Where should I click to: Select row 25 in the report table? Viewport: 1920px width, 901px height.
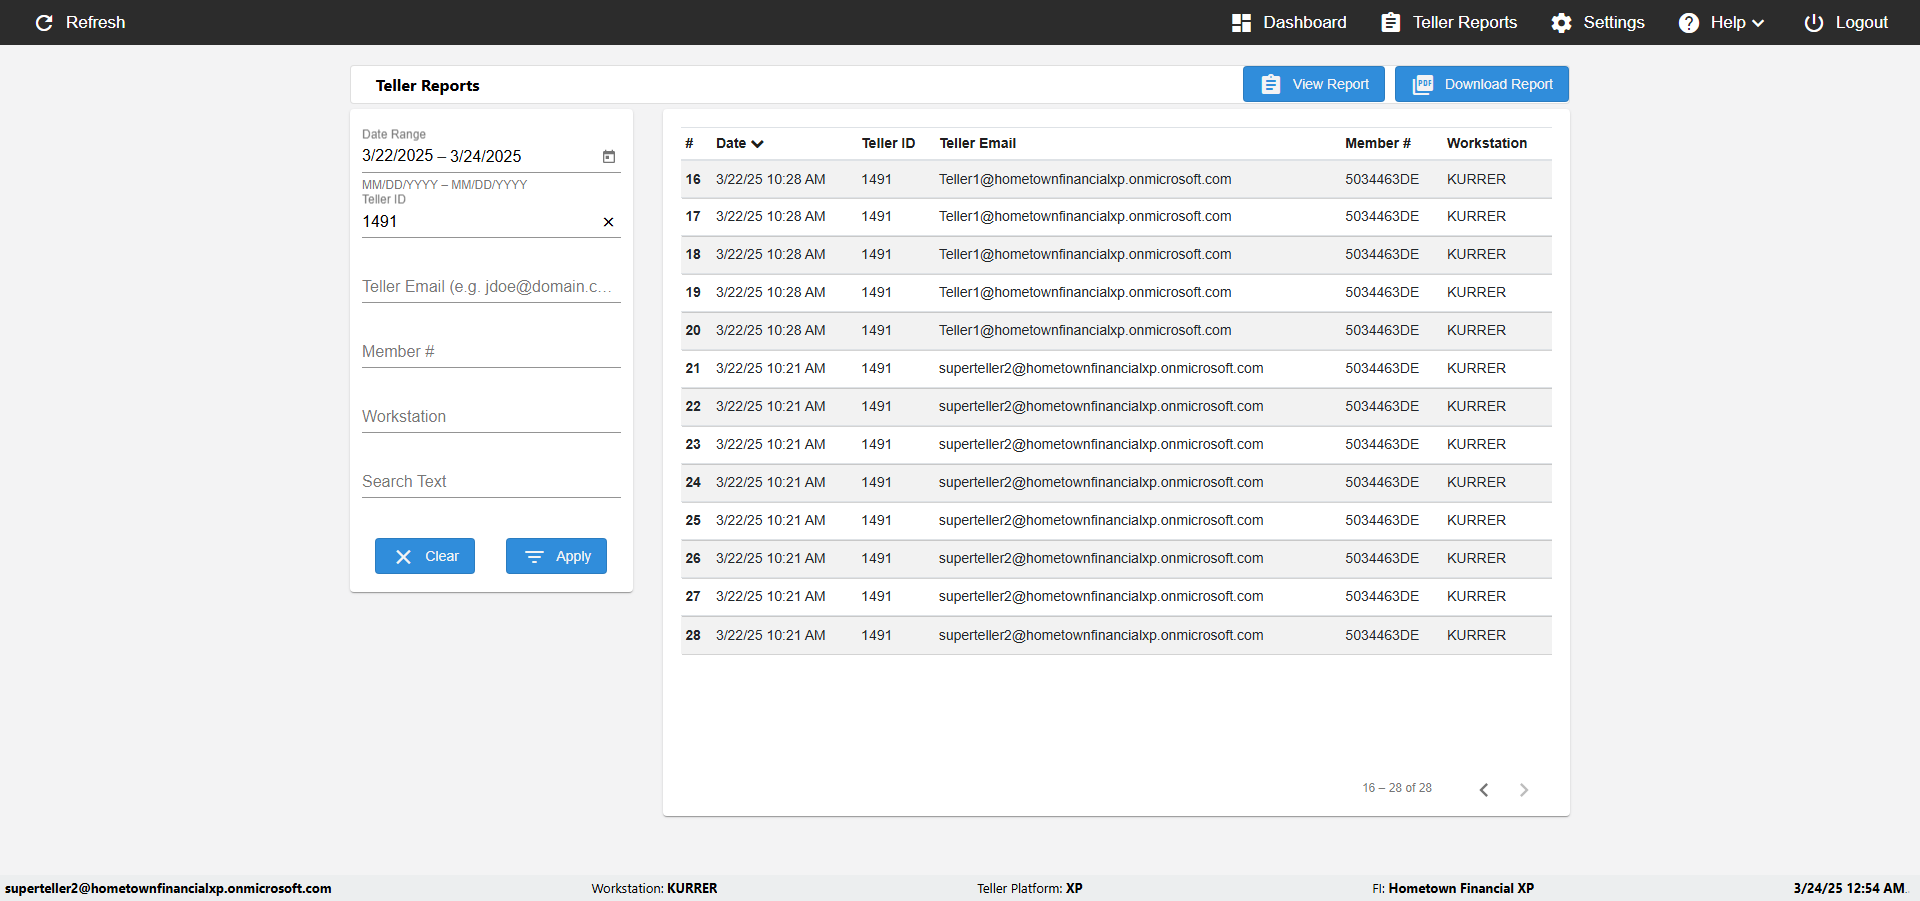pyautogui.click(x=1116, y=521)
